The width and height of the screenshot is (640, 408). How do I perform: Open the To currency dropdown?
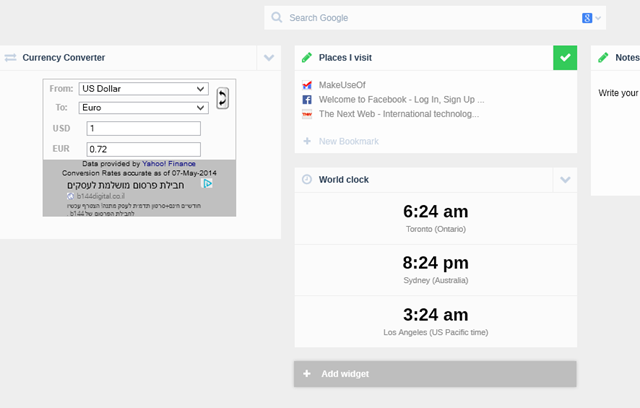(x=143, y=108)
